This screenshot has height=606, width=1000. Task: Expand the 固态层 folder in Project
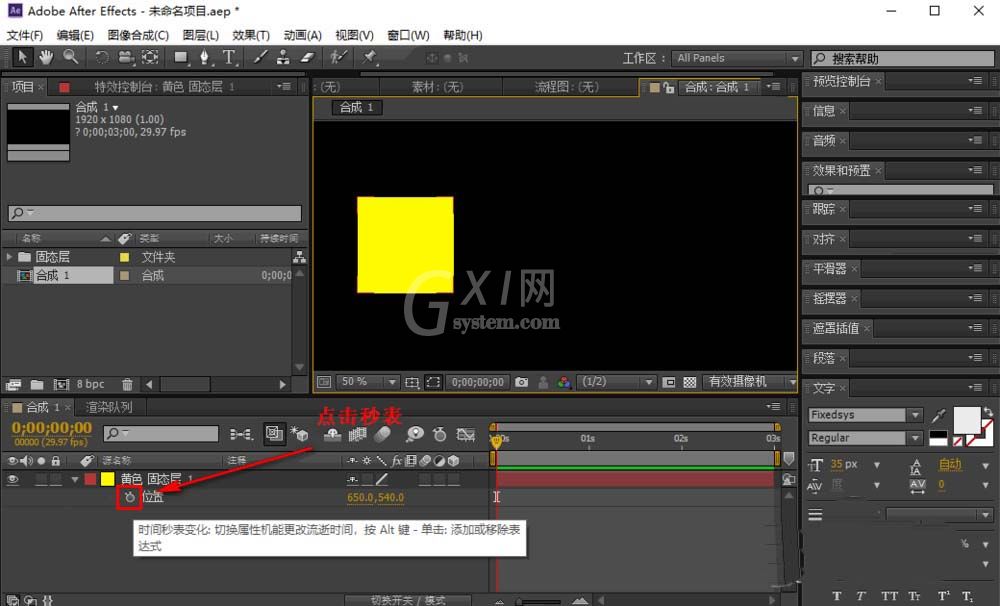tap(9, 256)
